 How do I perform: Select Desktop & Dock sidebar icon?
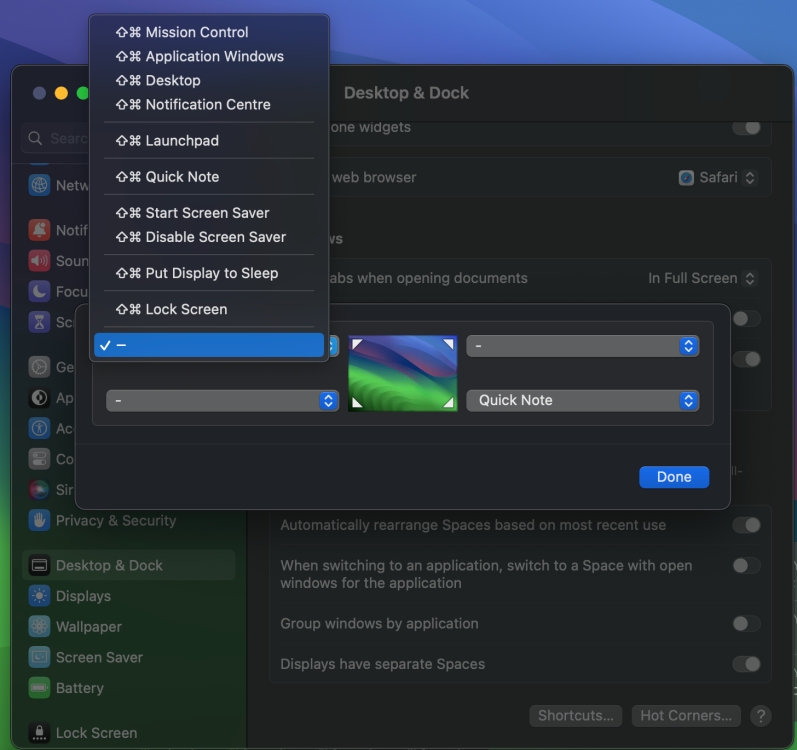[x=39, y=566]
